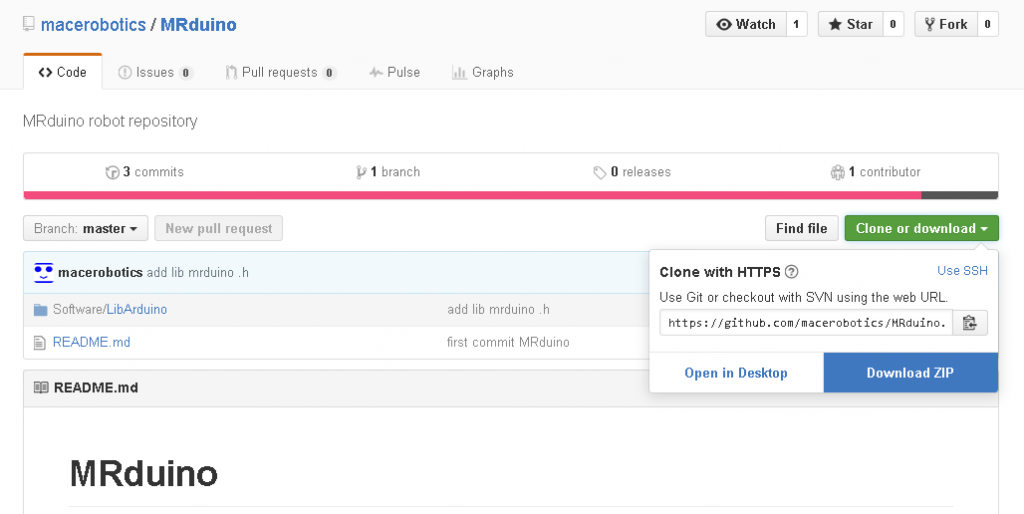Copy clone URL with clipboard icon
The image size is (1024, 514).
click(969, 323)
